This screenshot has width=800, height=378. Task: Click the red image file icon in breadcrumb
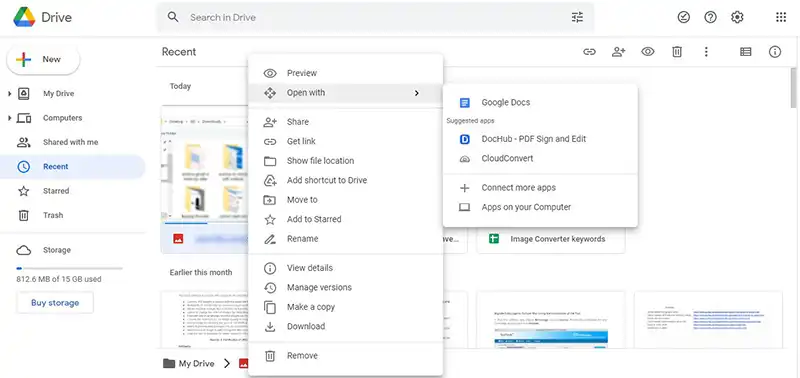click(x=244, y=363)
